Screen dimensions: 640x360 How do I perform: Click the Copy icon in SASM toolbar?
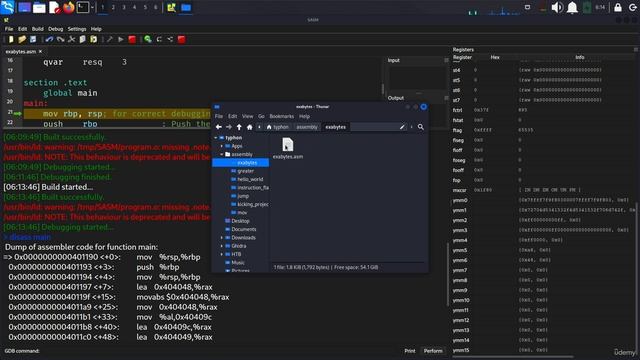[x=82, y=39]
